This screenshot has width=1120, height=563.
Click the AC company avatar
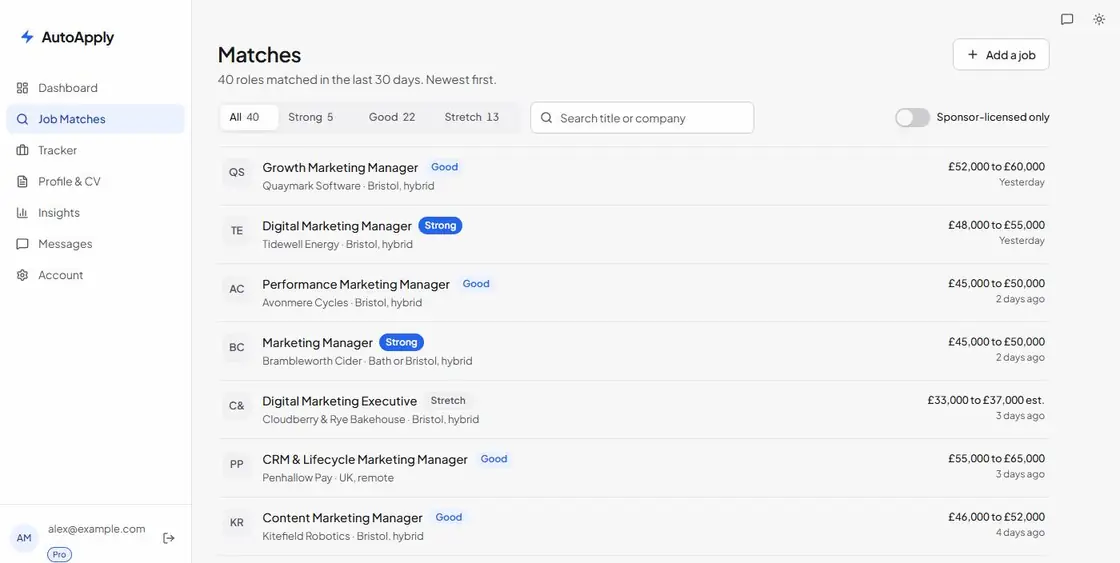236,289
